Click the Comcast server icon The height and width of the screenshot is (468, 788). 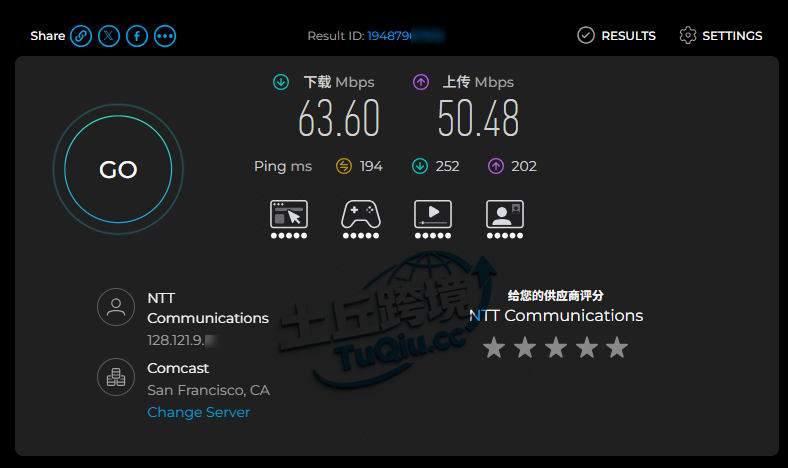coord(116,377)
